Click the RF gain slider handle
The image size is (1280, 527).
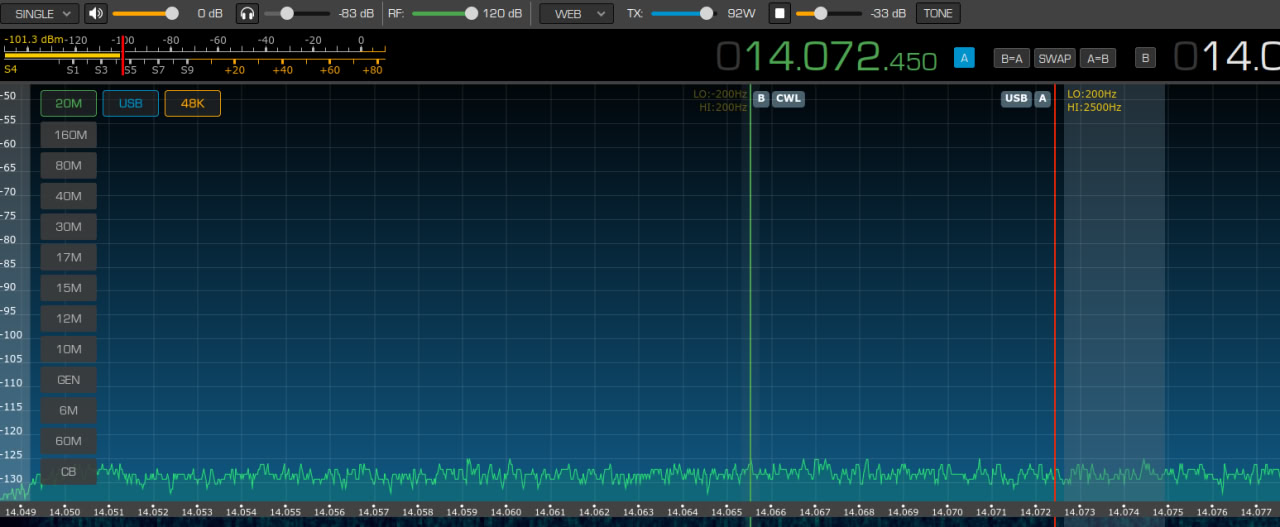click(x=471, y=14)
